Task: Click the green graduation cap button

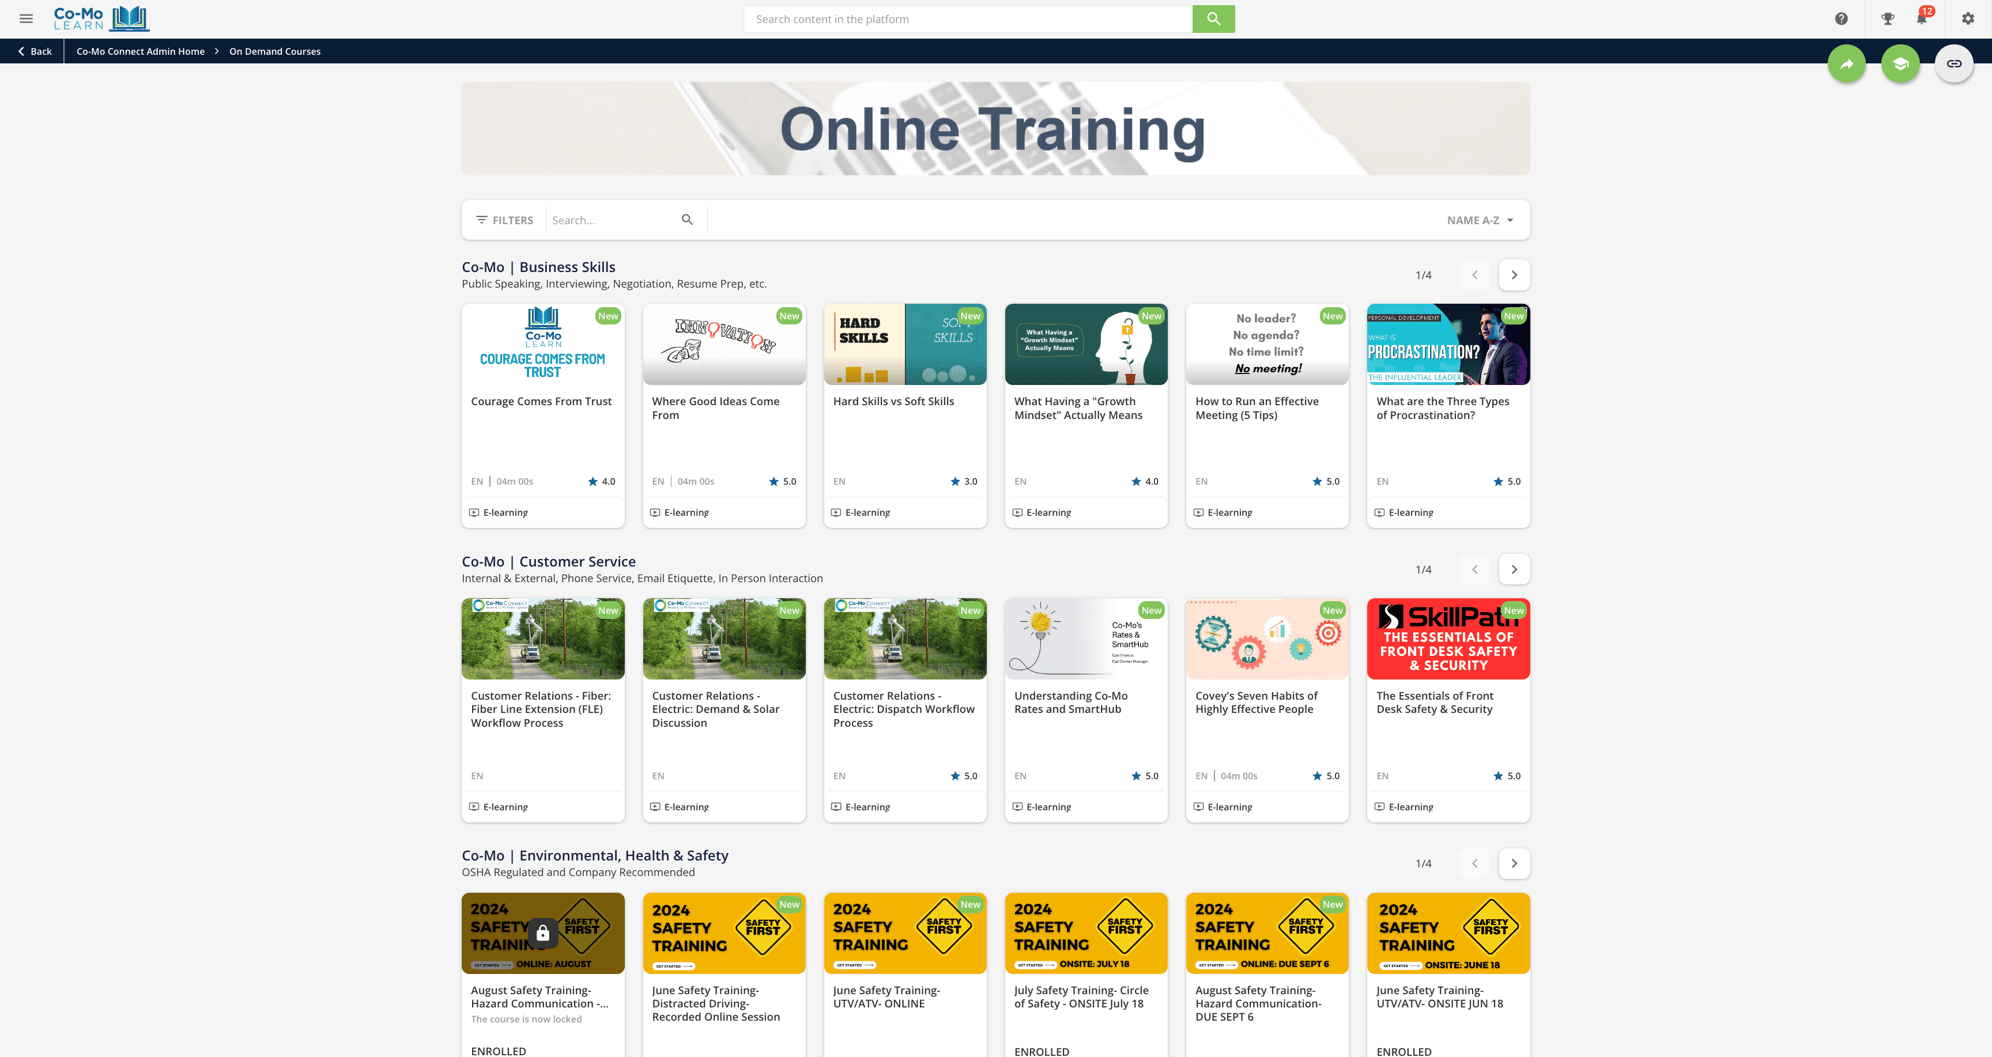Action: [1900, 64]
